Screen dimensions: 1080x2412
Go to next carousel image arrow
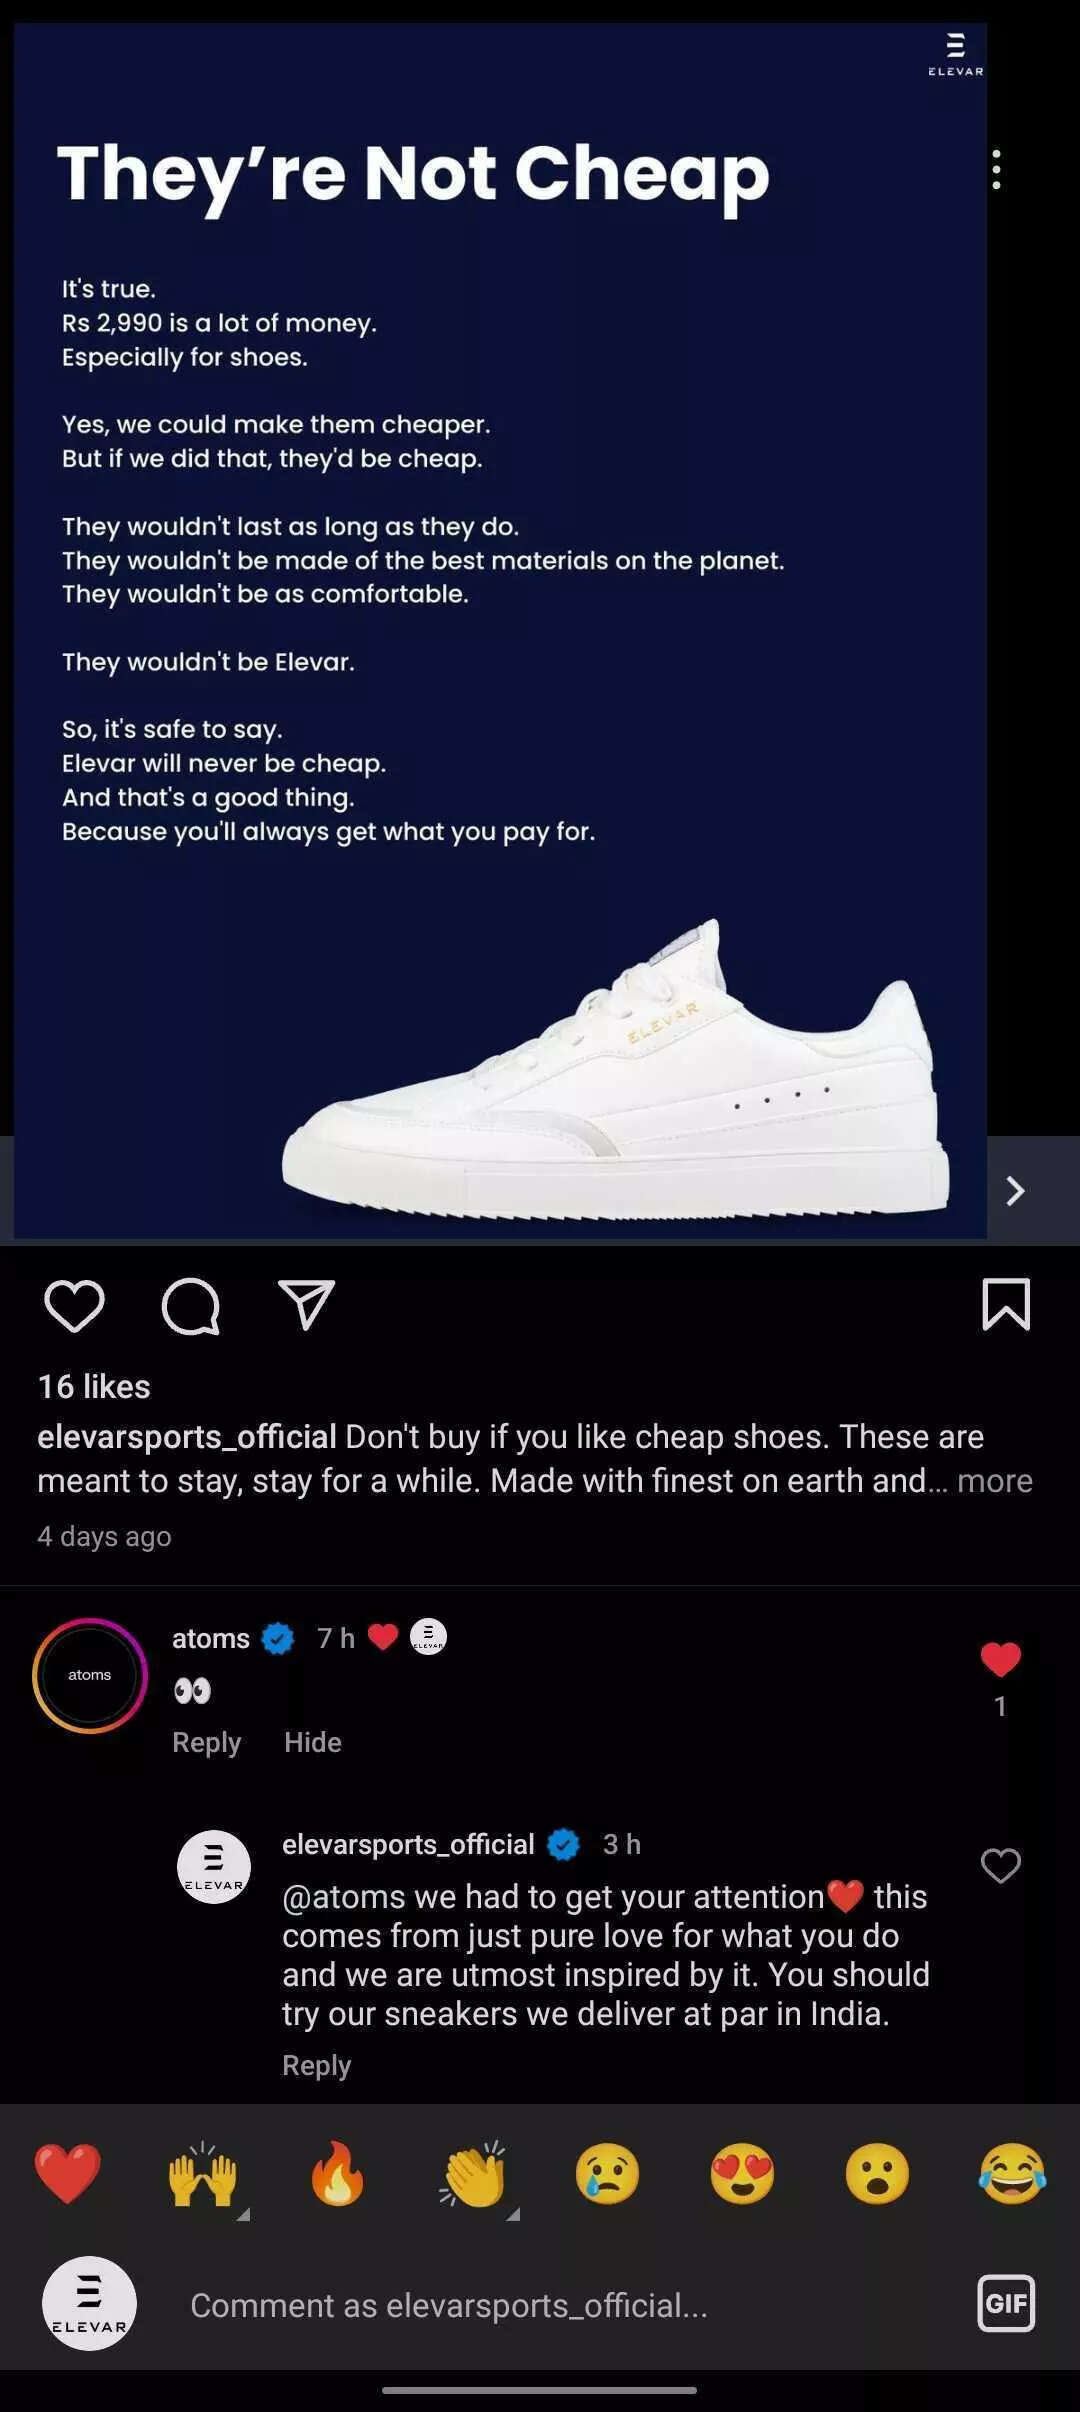point(1015,1191)
